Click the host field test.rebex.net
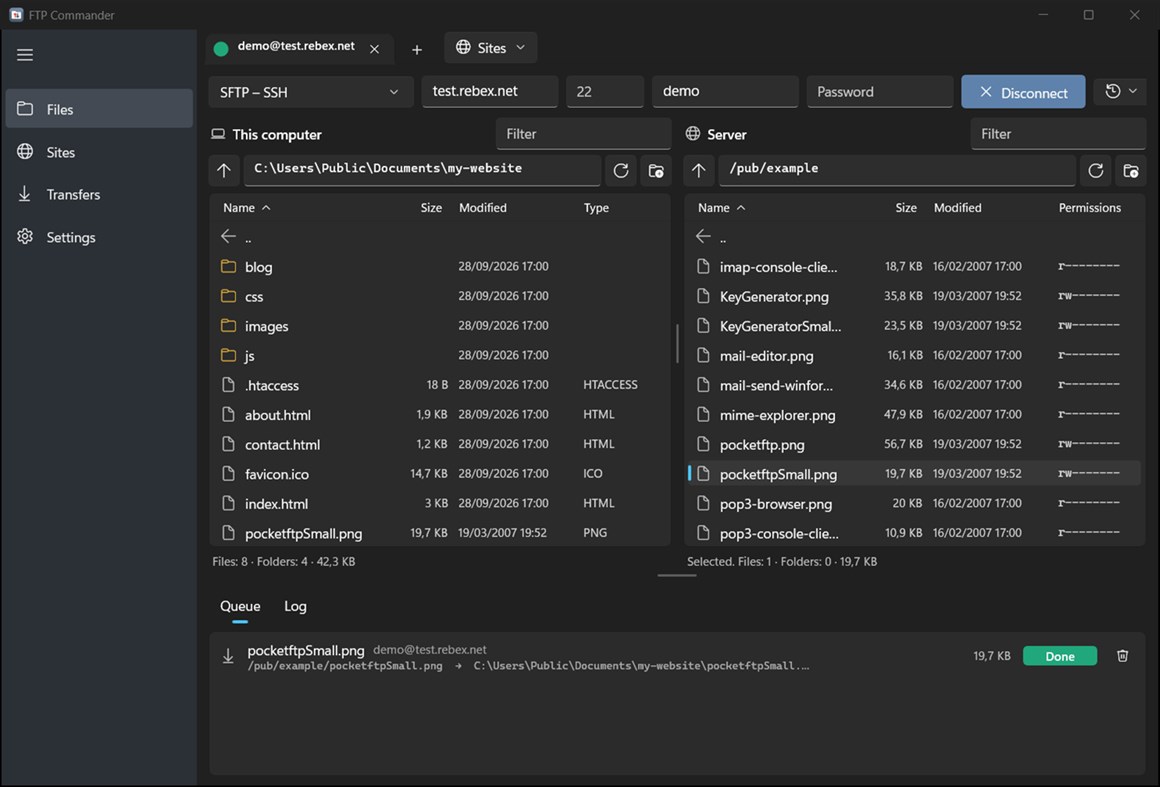This screenshot has height=787, width=1160. (x=490, y=92)
